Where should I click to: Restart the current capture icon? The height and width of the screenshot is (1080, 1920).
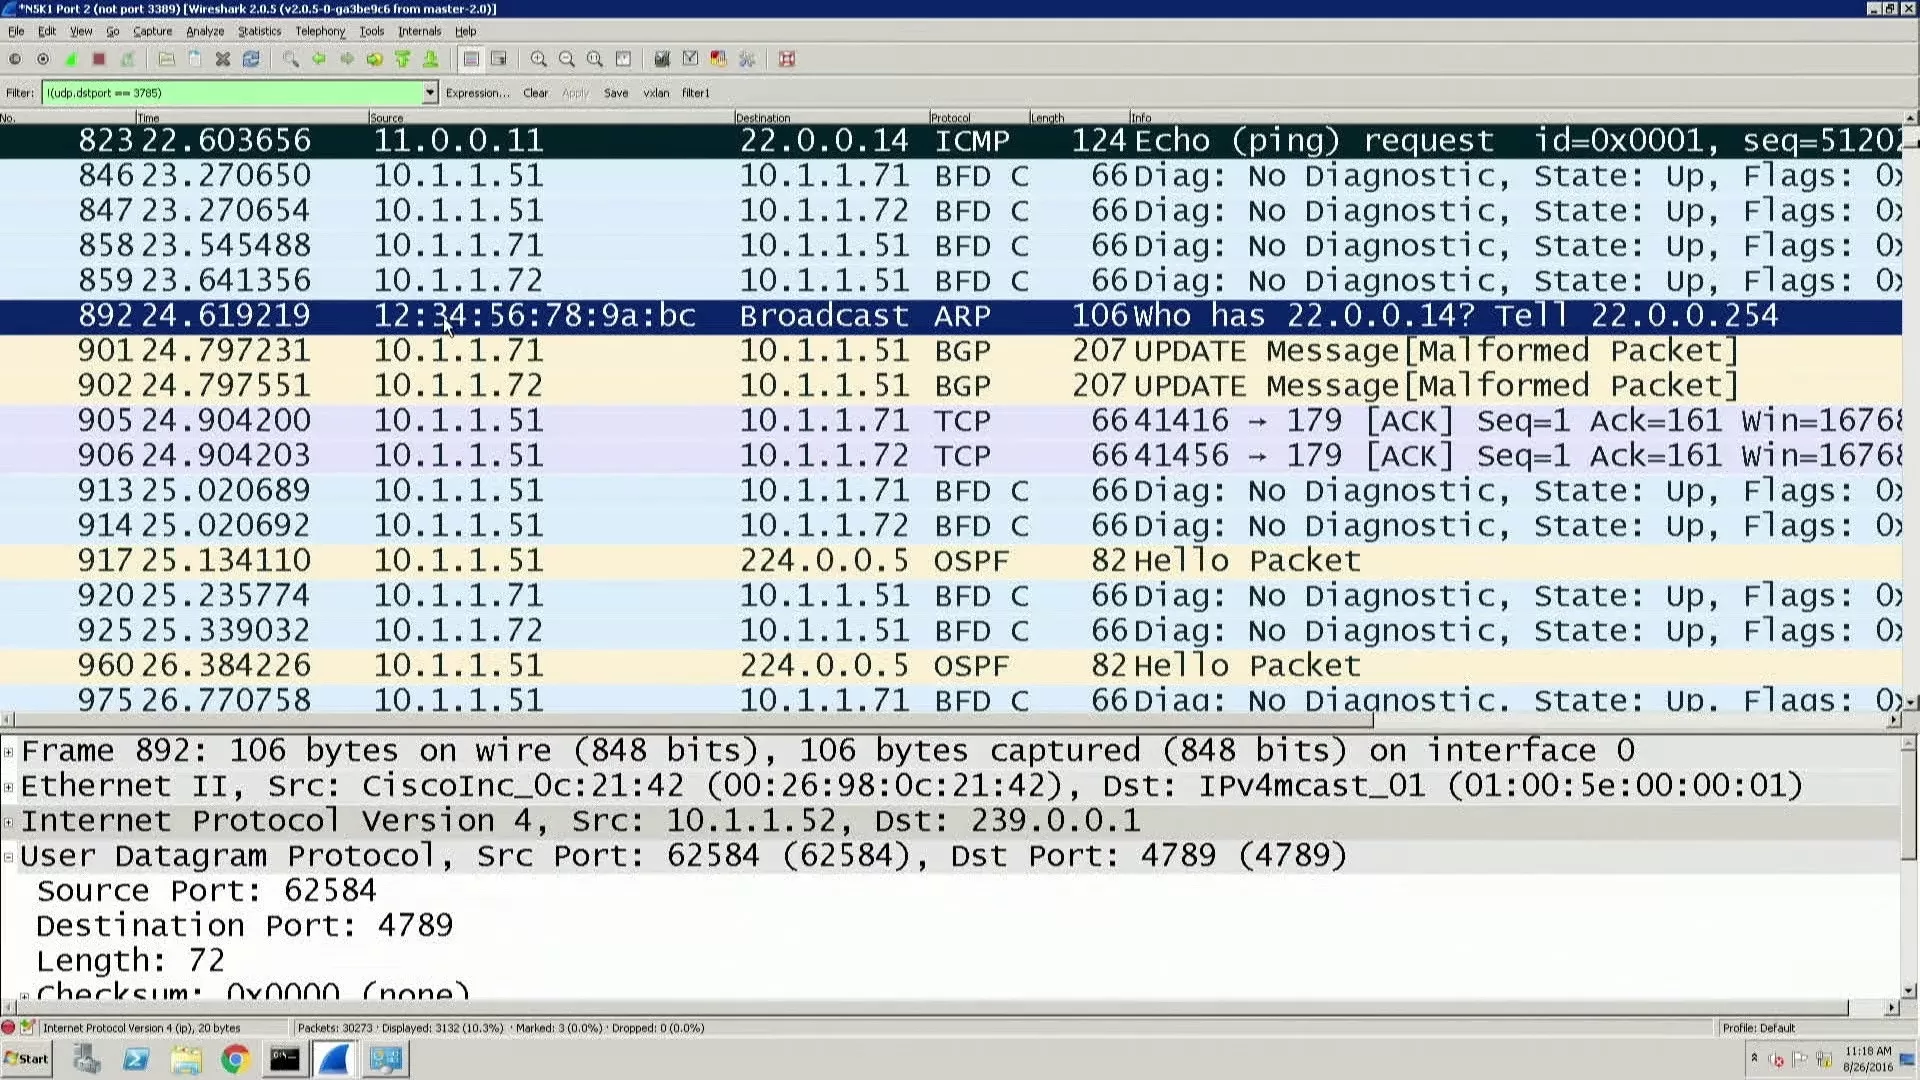[x=127, y=59]
